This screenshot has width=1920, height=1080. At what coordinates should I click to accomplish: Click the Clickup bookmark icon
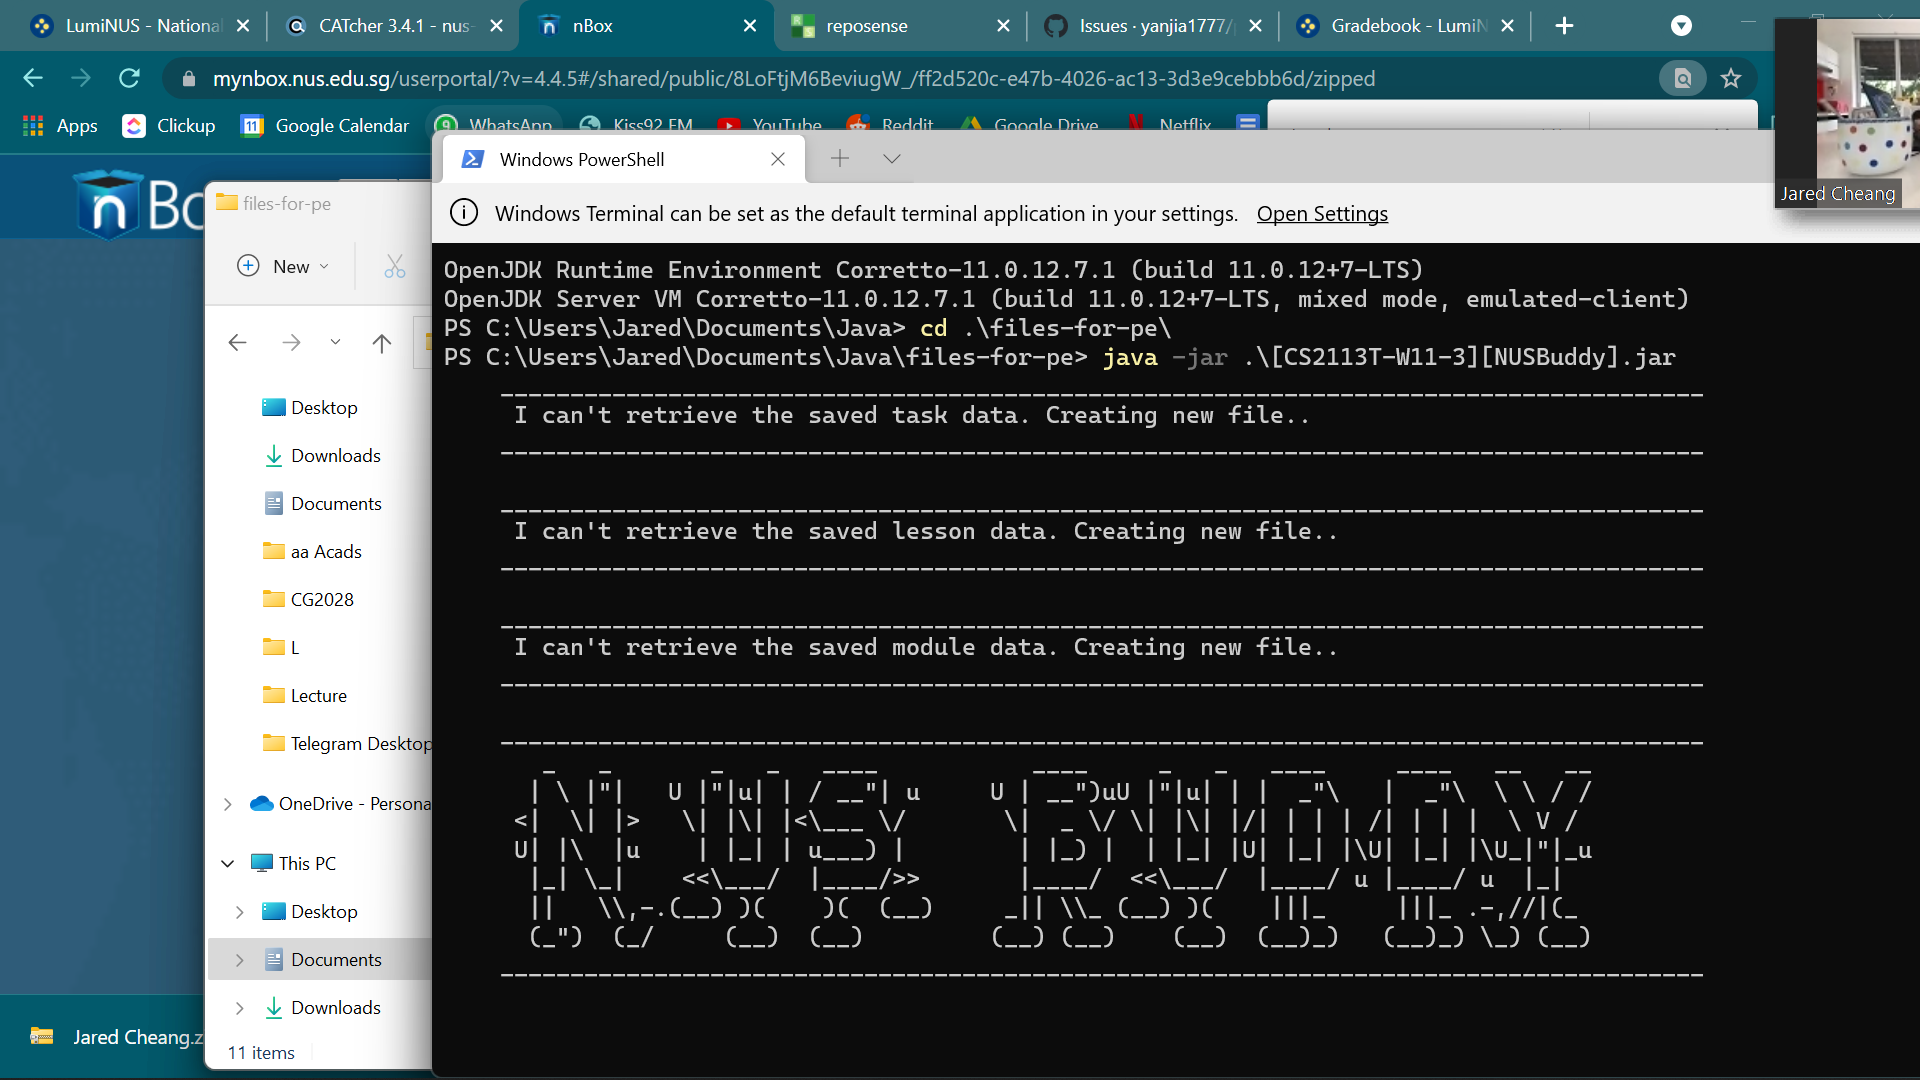(x=134, y=126)
